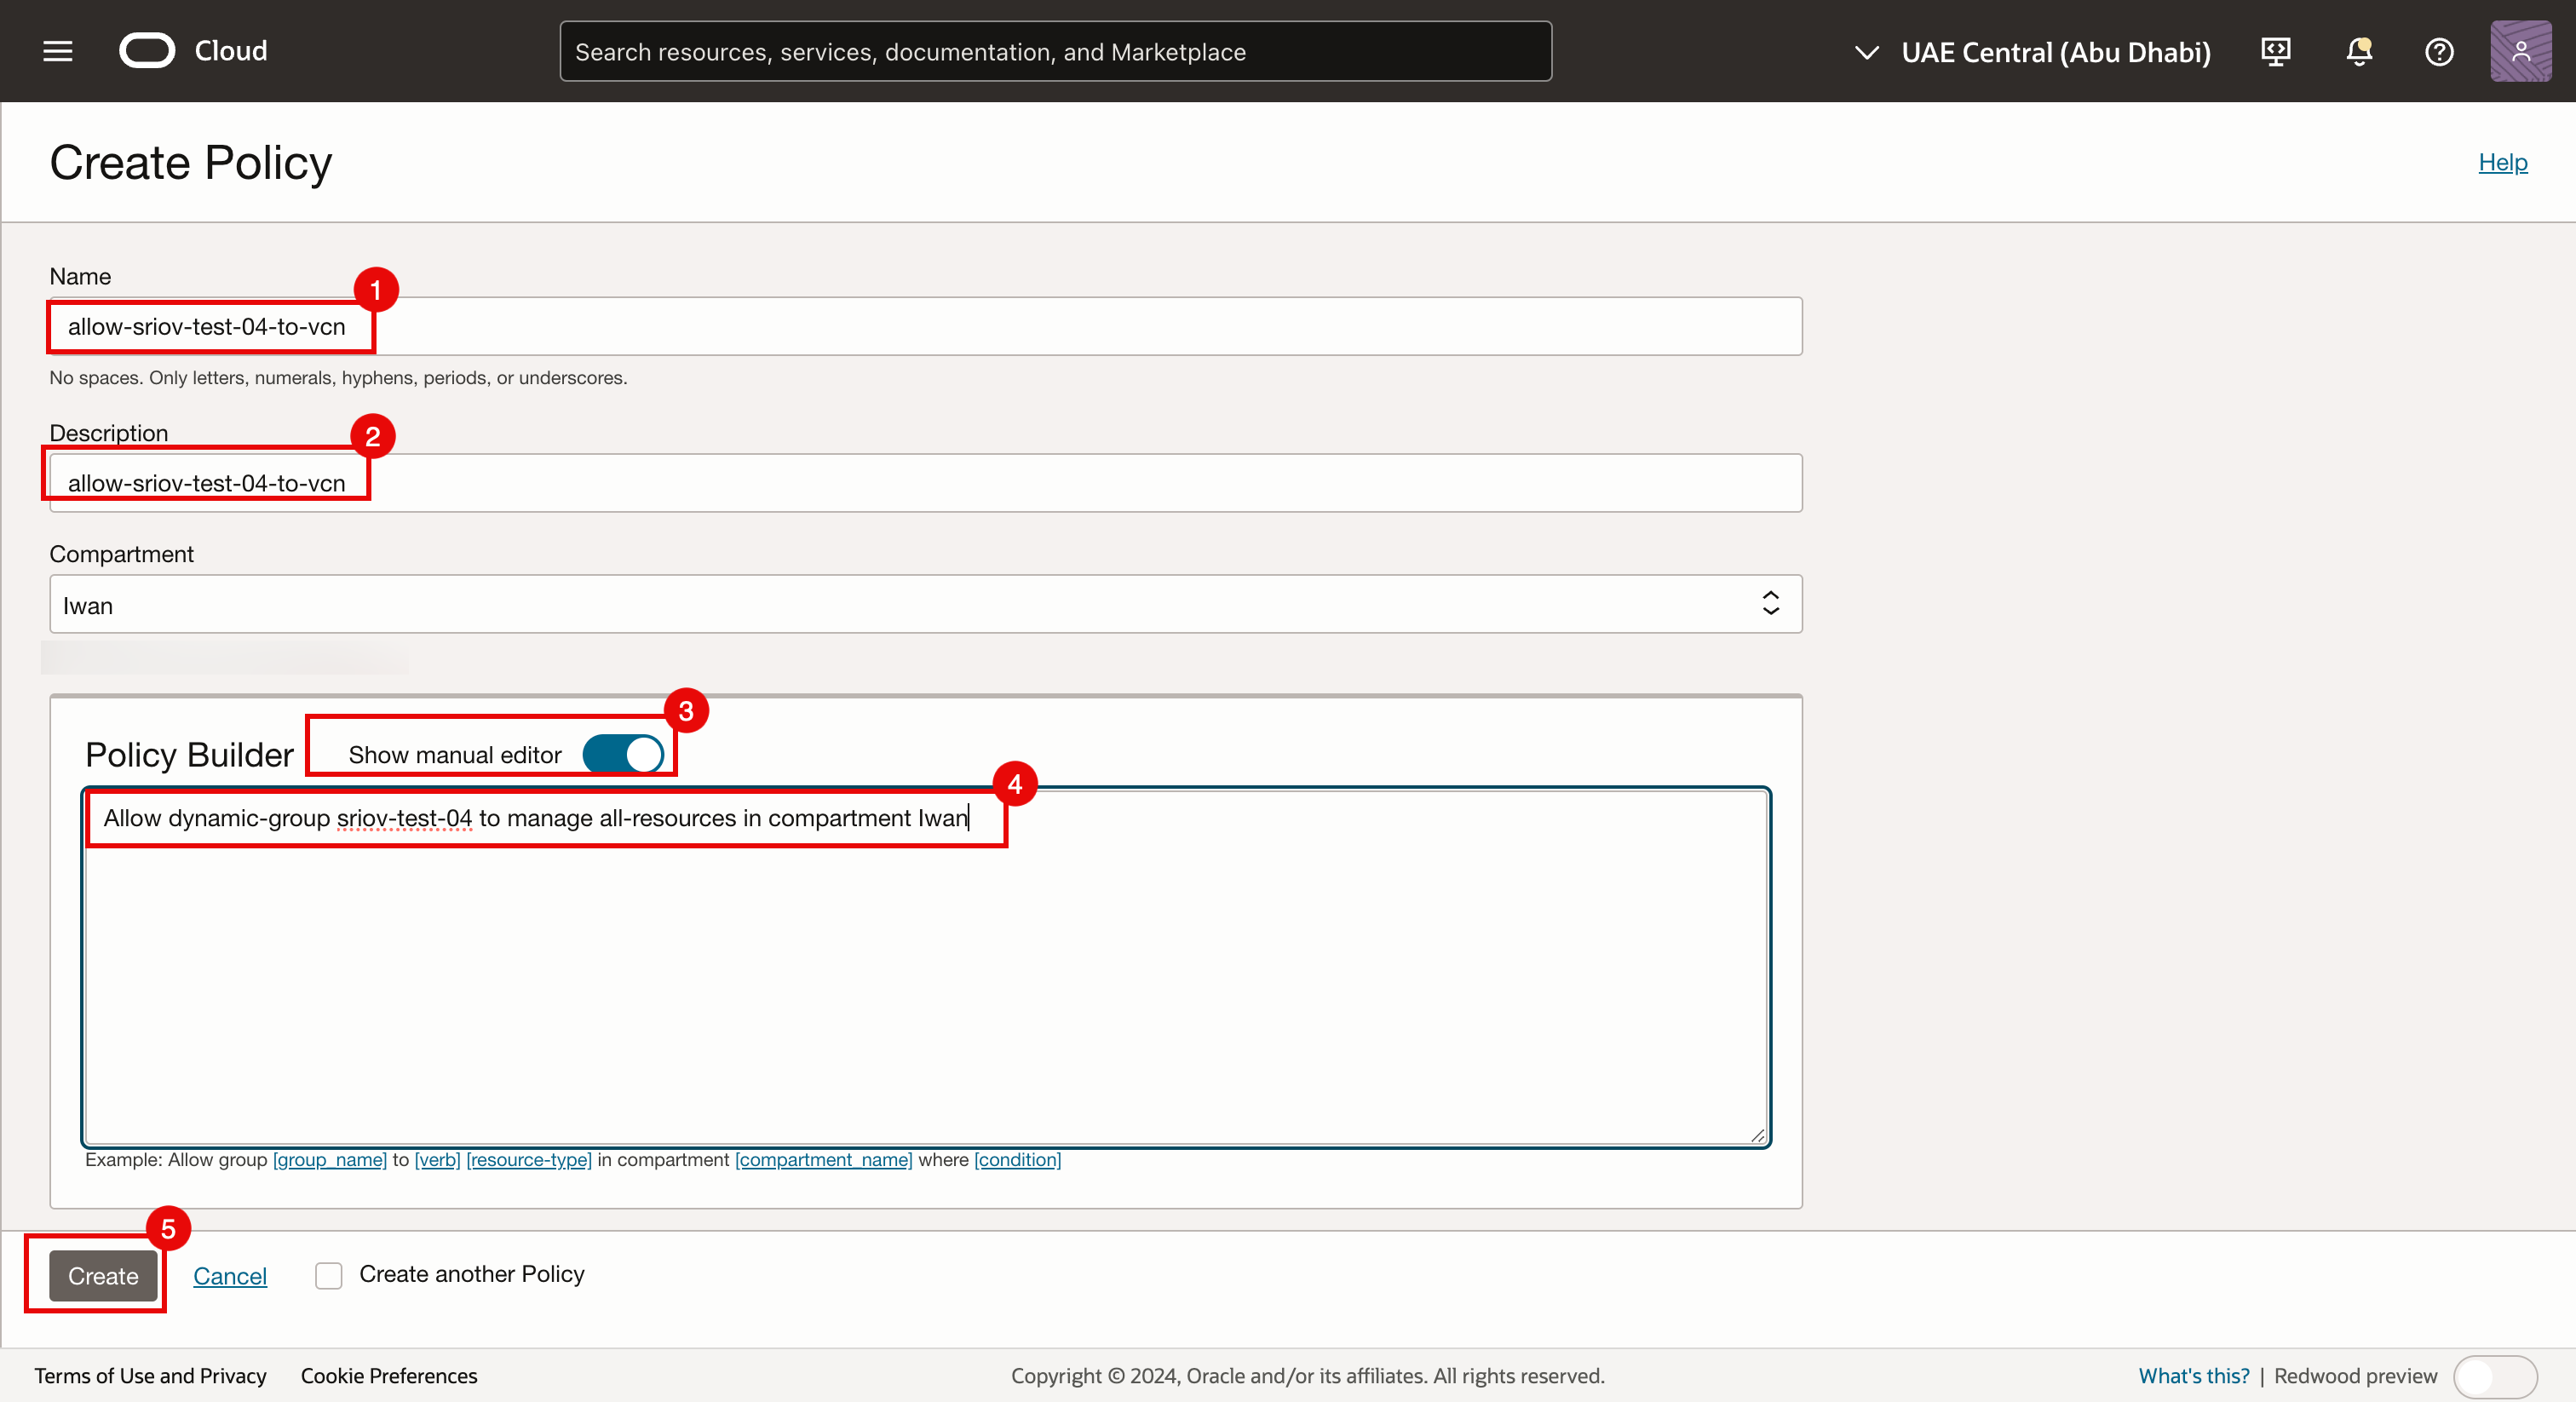This screenshot has width=2576, height=1402.
Task: Grab the policy textarea resize handle
Action: (1757, 1135)
